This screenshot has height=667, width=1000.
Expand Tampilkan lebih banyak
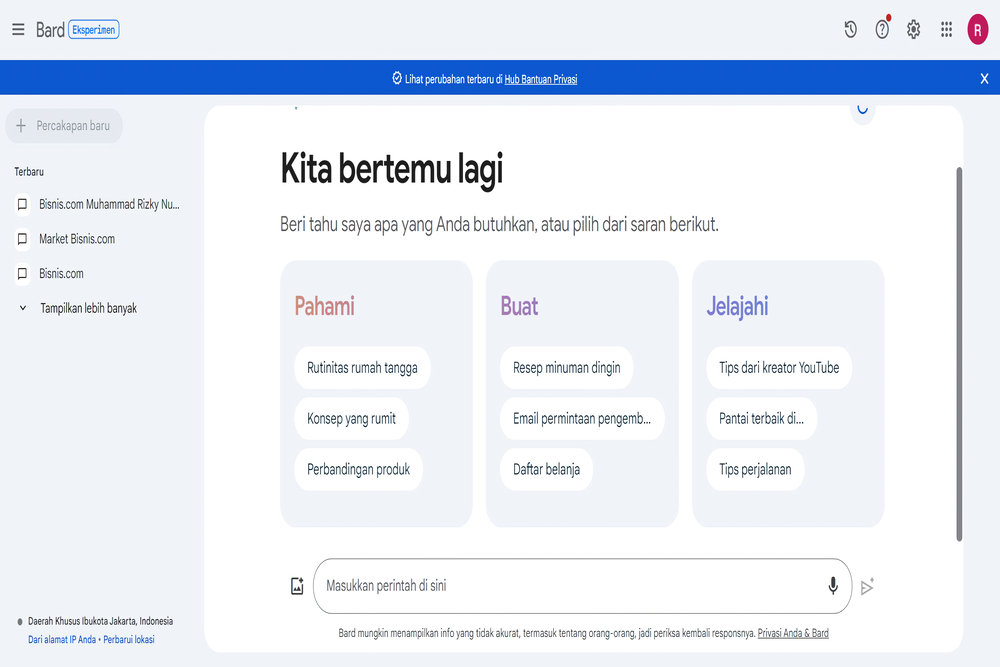click(78, 308)
